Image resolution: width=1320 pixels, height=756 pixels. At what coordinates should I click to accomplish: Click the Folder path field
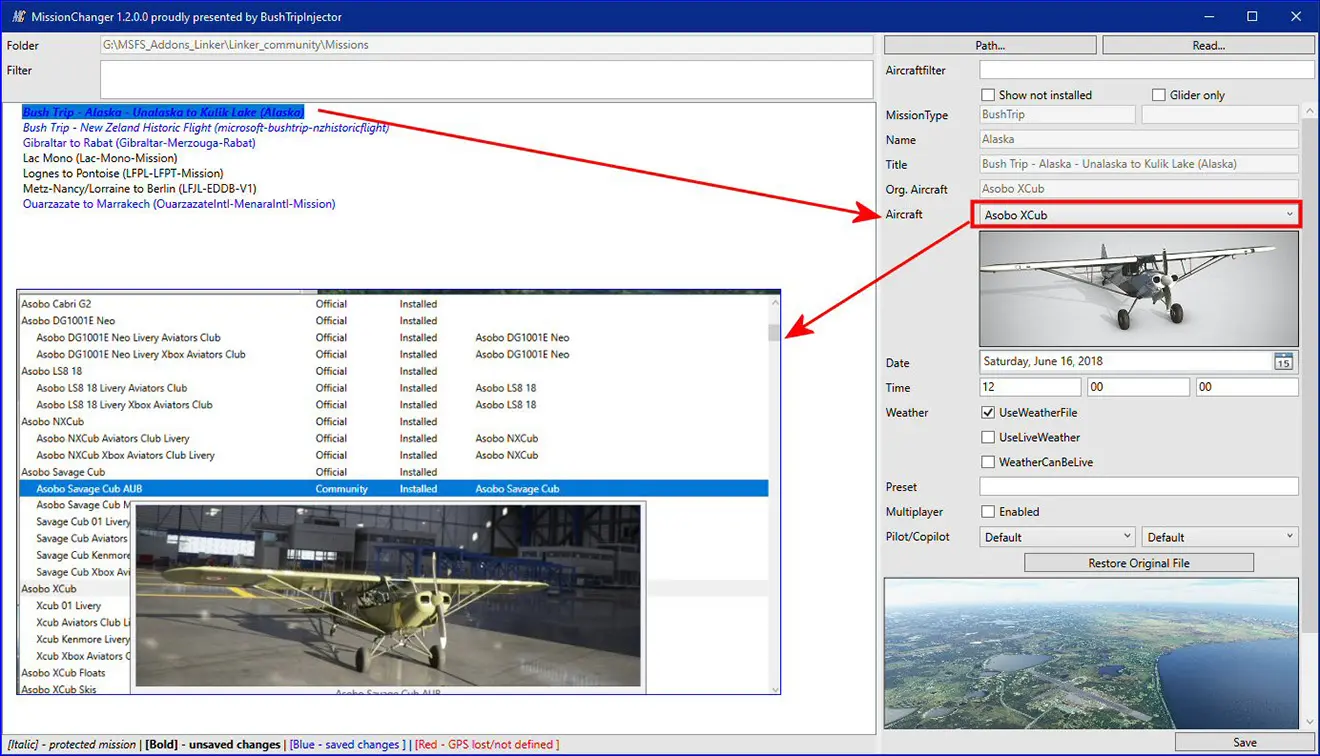tap(487, 45)
